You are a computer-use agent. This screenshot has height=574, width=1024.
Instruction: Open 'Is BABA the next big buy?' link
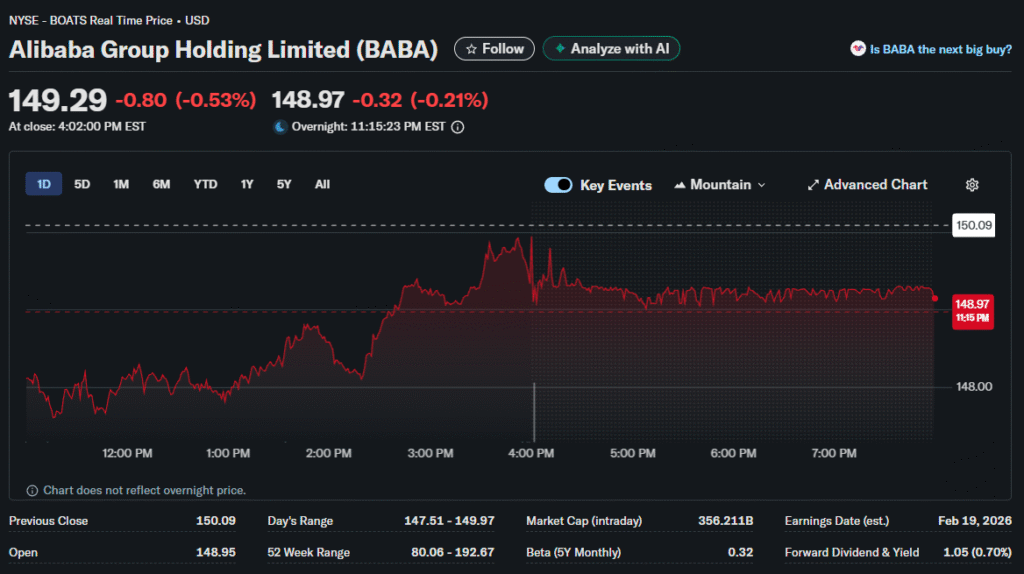click(x=940, y=49)
